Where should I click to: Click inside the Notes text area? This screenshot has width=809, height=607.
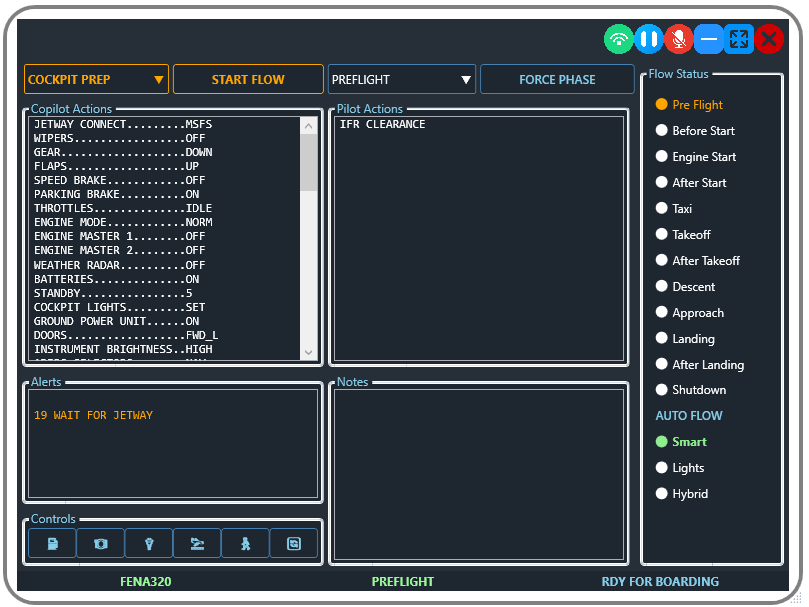coord(478,473)
